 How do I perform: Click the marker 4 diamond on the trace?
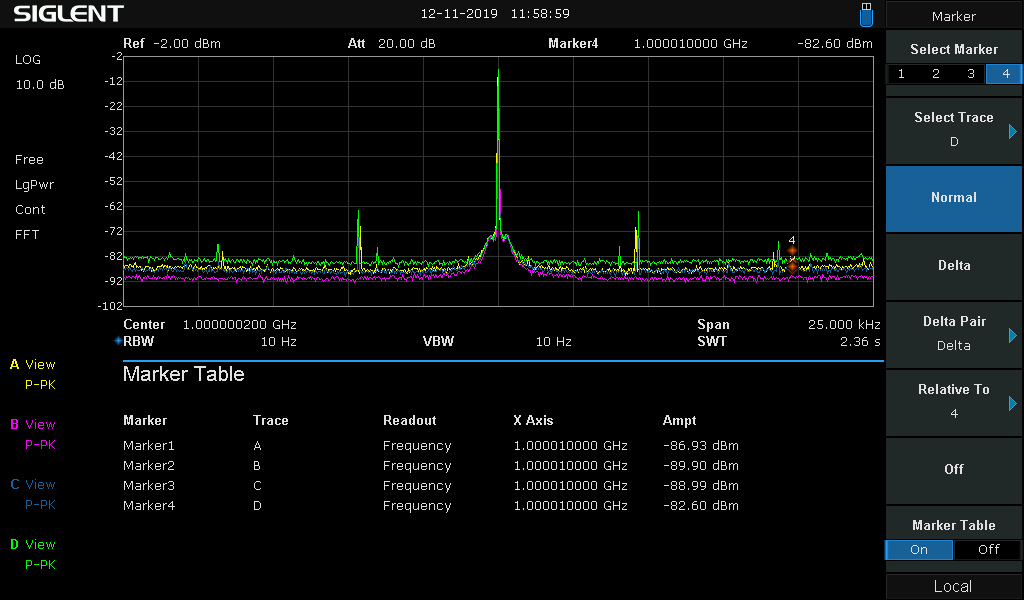[792, 251]
